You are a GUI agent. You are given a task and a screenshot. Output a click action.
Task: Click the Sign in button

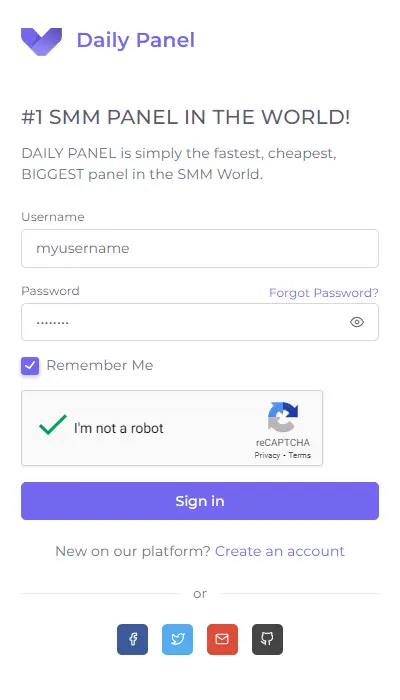click(200, 501)
